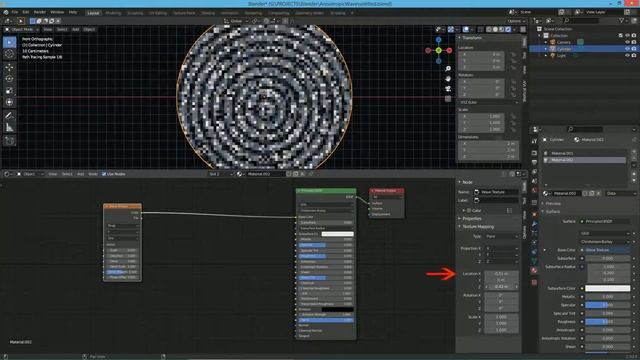Image resolution: width=640 pixels, height=360 pixels.
Task: Hide the Cylinder object via eye icon
Action: tap(627, 49)
